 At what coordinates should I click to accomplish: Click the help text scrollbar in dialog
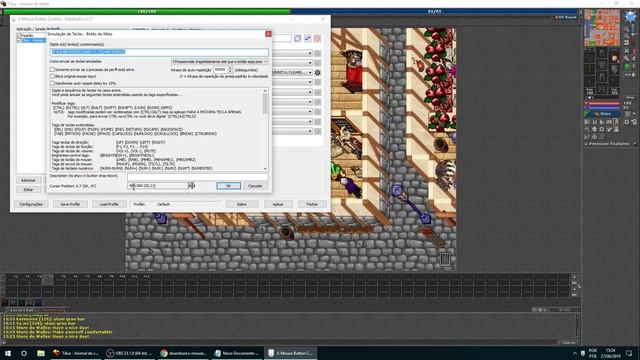click(x=265, y=129)
